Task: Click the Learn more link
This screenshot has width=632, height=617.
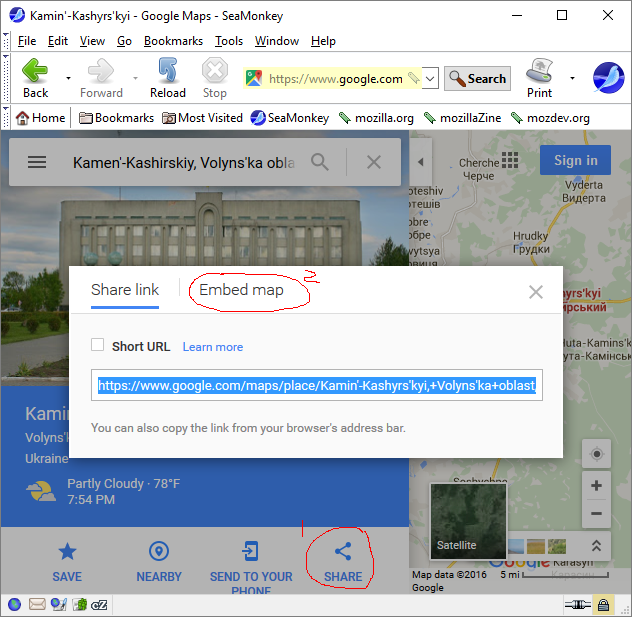Action: point(213,347)
